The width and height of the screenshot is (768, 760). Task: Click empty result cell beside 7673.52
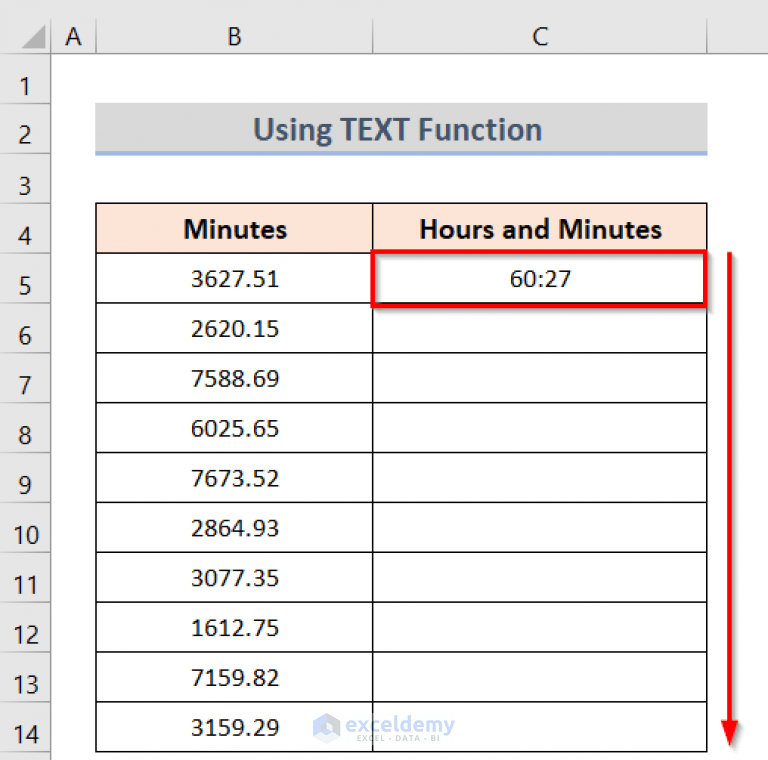tap(540, 478)
